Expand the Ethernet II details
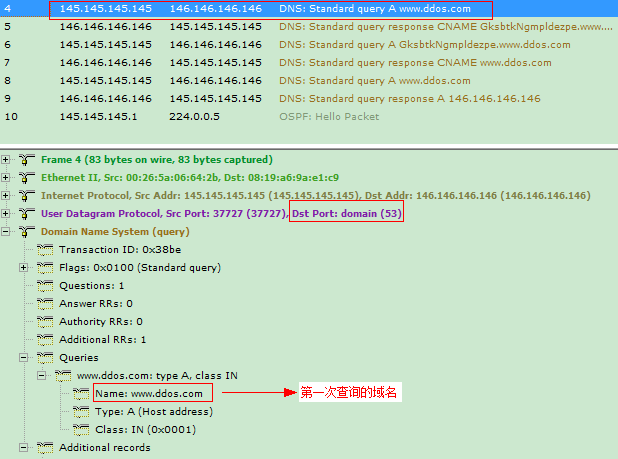The height and width of the screenshot is (459, 618). [x=8, y=178]
